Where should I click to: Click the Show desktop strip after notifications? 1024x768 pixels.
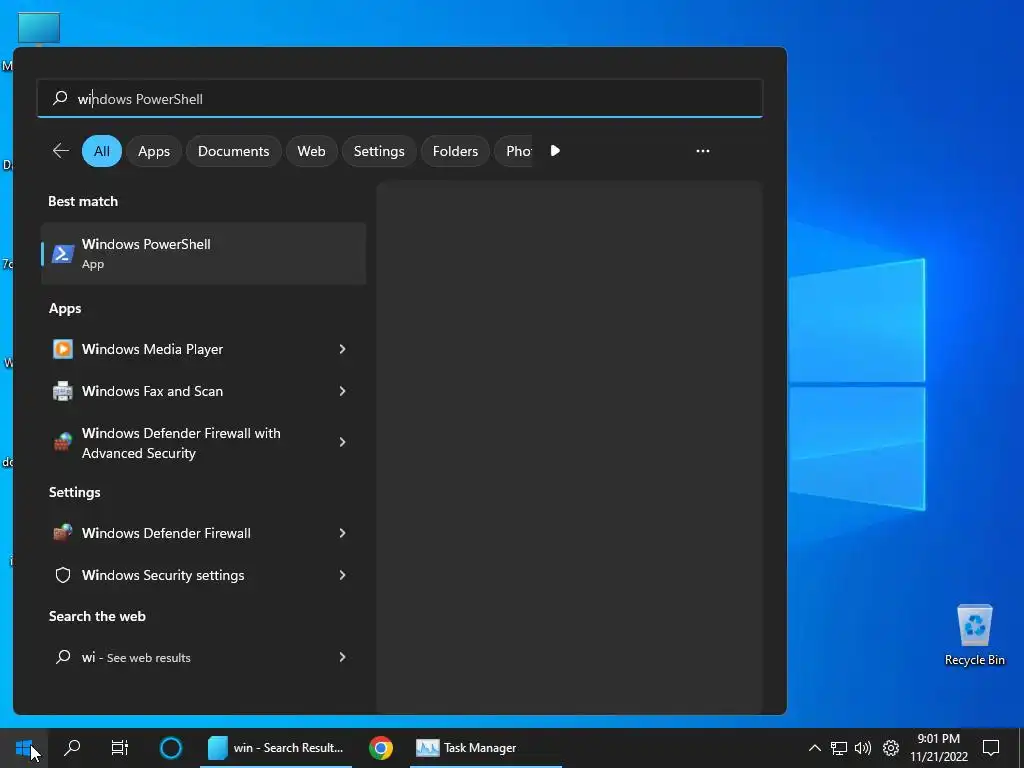click(x=1021, y=748)
